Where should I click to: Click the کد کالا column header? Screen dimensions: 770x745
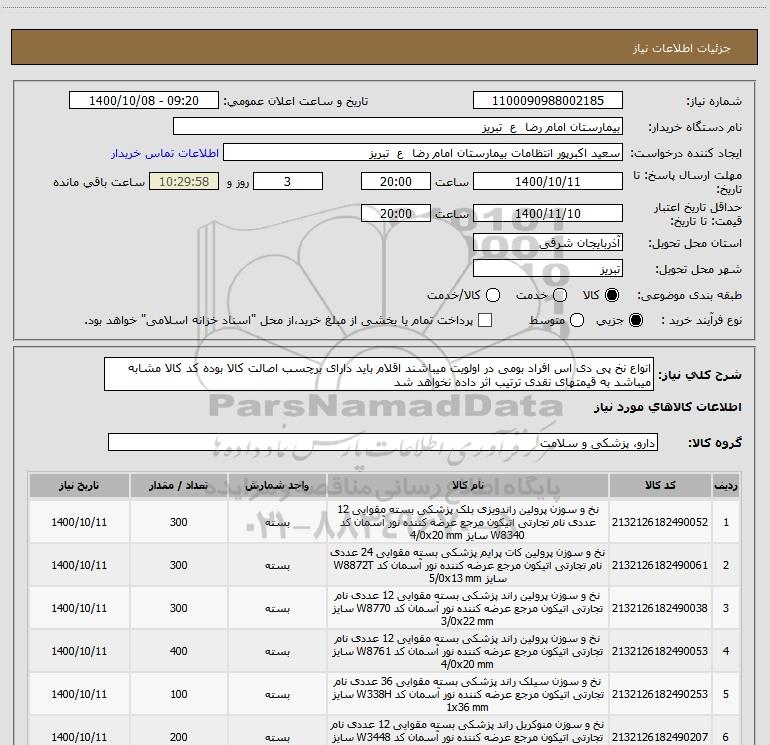point(660,485)
